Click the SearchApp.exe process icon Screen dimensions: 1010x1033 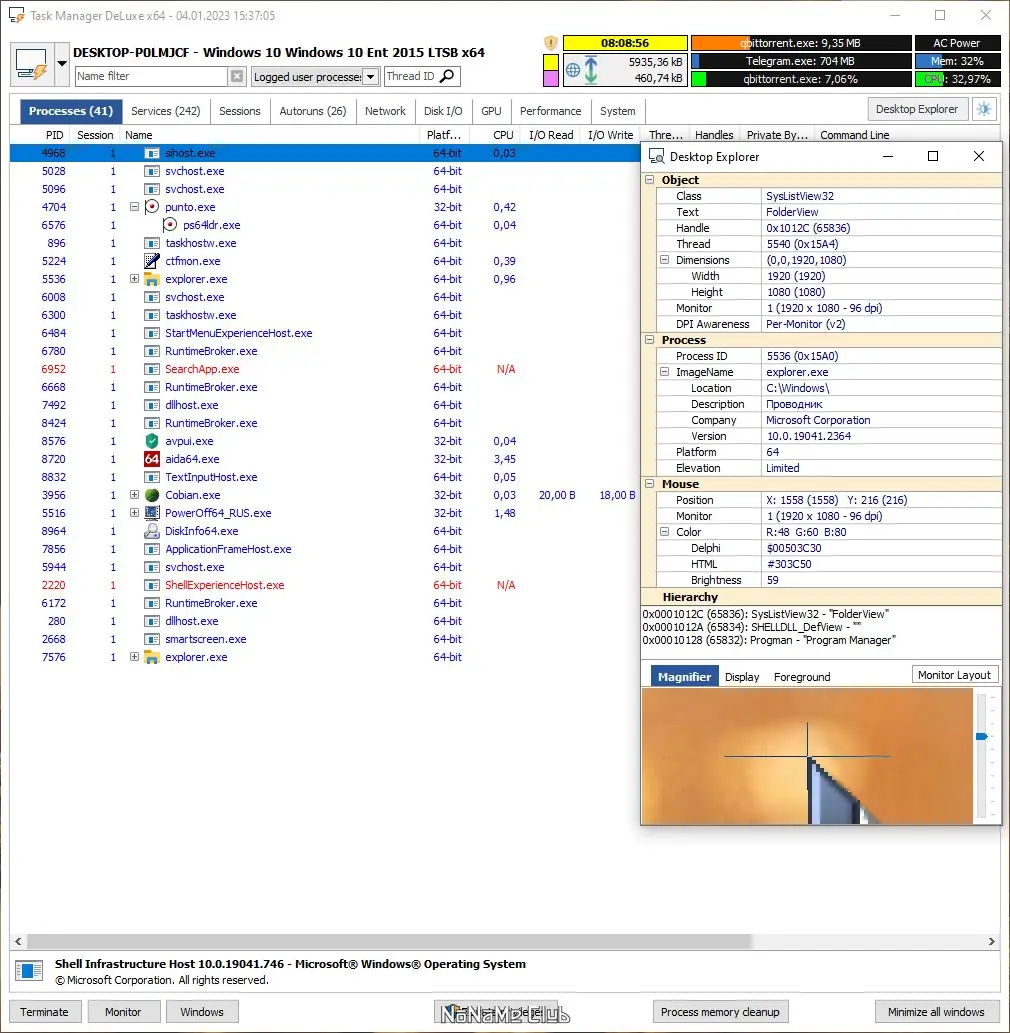pos(152,369)
